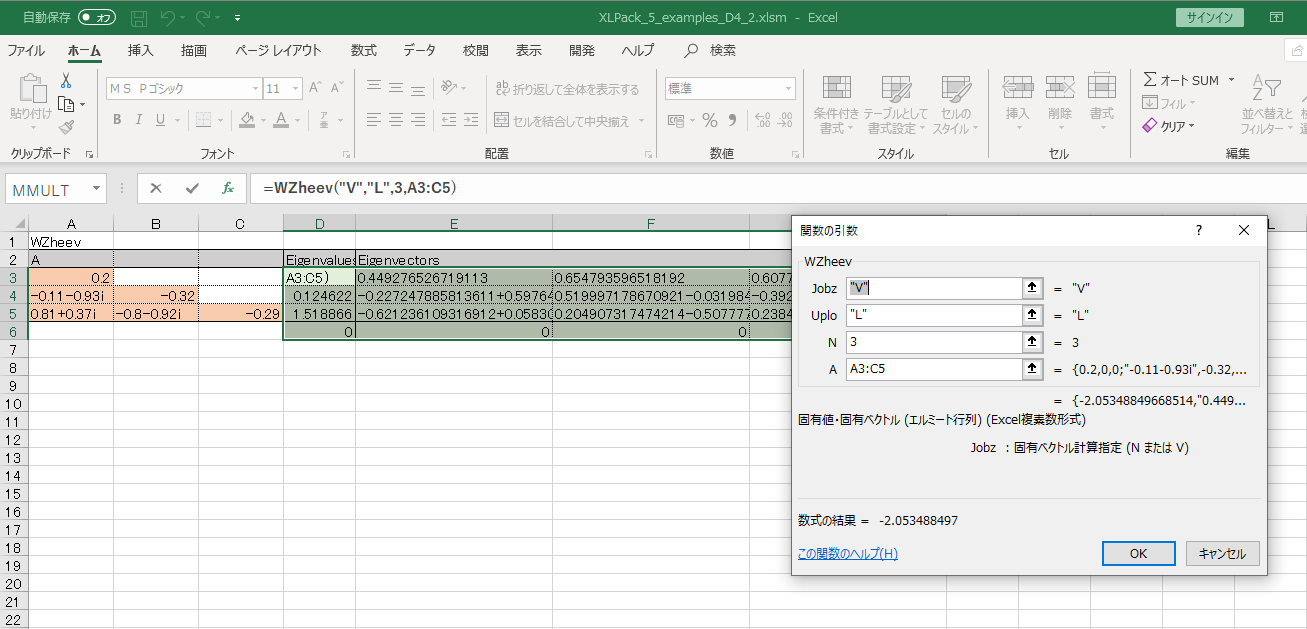Click the cut scissors icon
Screen dimensions: 1307x629
[x=66, y=81]
